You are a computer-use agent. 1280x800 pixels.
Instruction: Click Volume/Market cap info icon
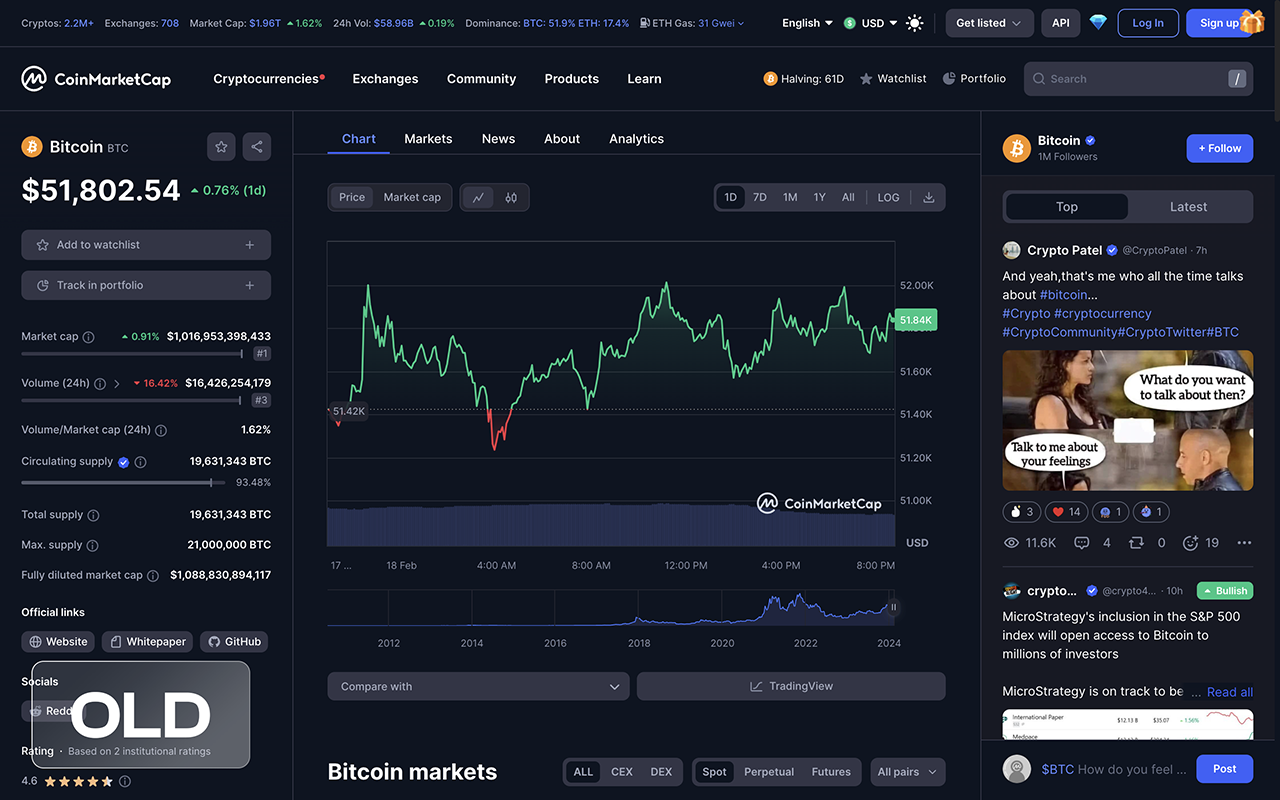(161, 430)
